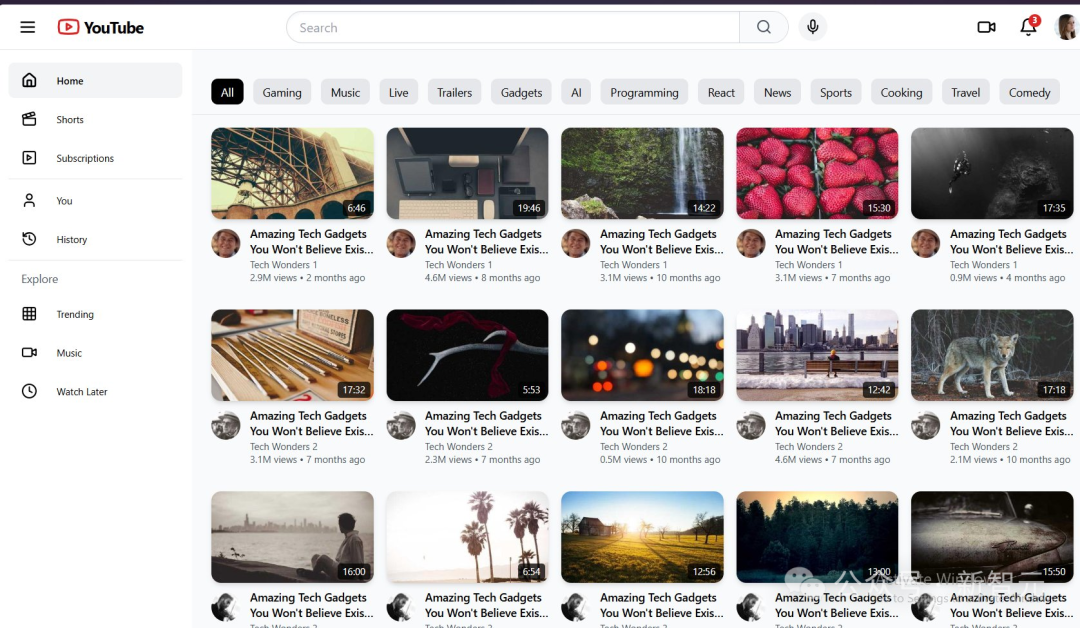Open Watch Later in sidebar

tap(81, 392)
